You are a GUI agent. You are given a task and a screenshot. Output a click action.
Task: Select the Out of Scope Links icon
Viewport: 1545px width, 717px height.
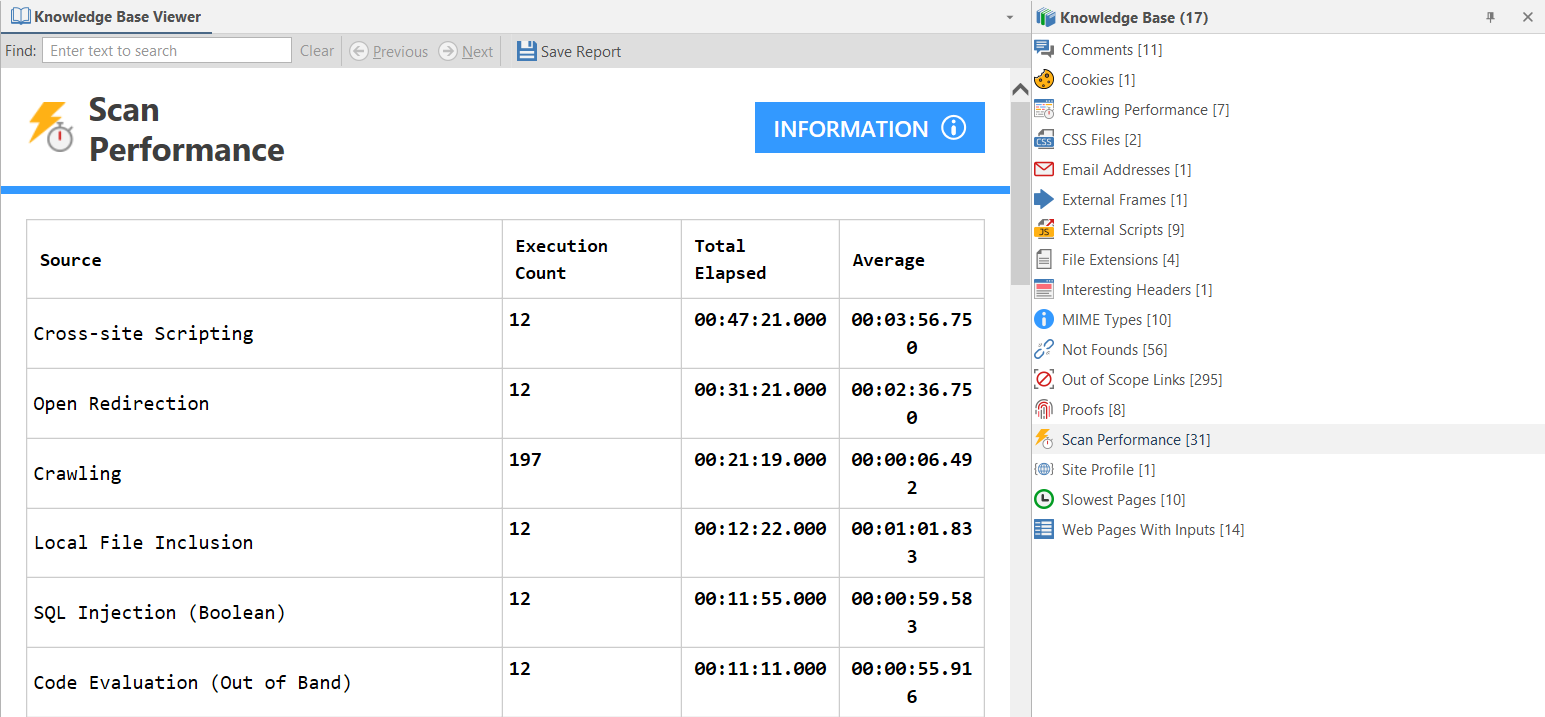pyautogui.click(x=1043, y=378)
